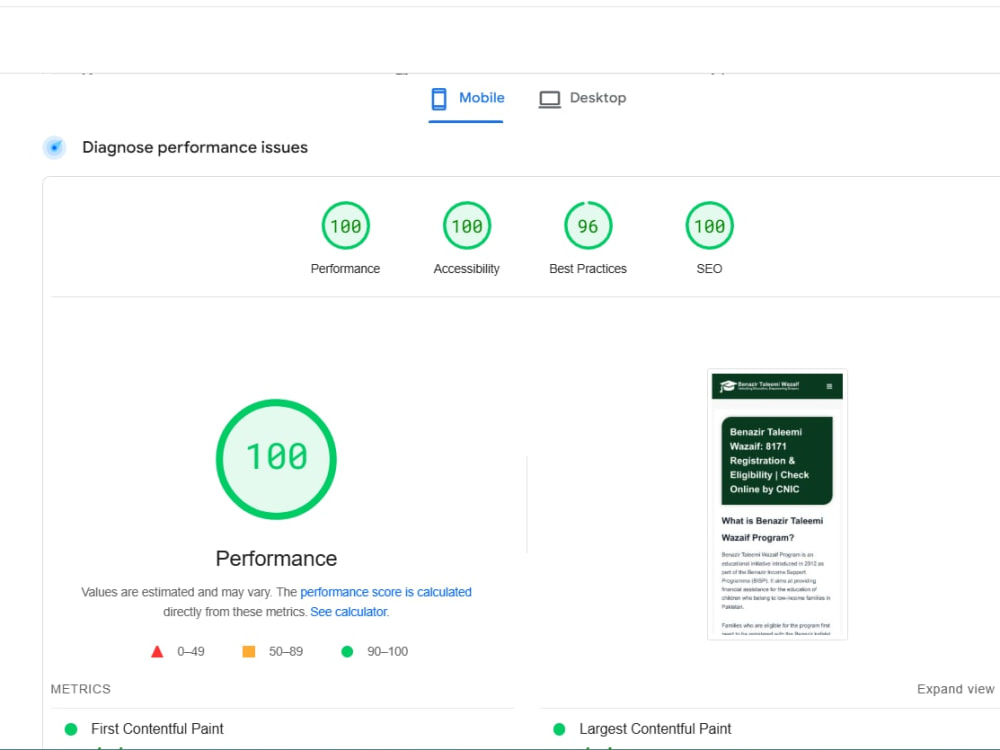Click green status dot beside First Contentful Paint
The image size is (1000, 750).
tap(71, 729)
